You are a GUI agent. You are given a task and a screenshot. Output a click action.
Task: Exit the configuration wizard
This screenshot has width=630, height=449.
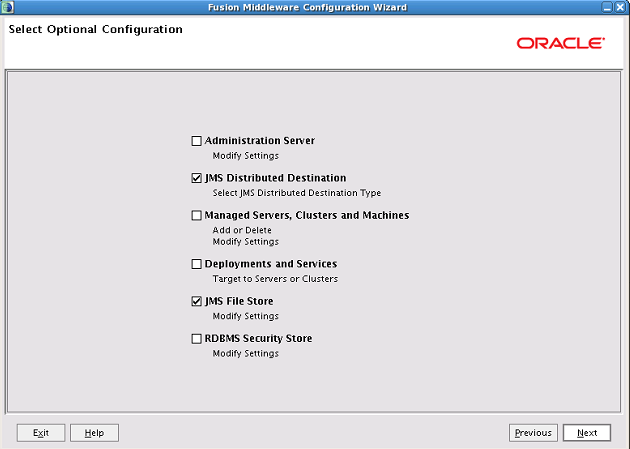coord(41,433)
